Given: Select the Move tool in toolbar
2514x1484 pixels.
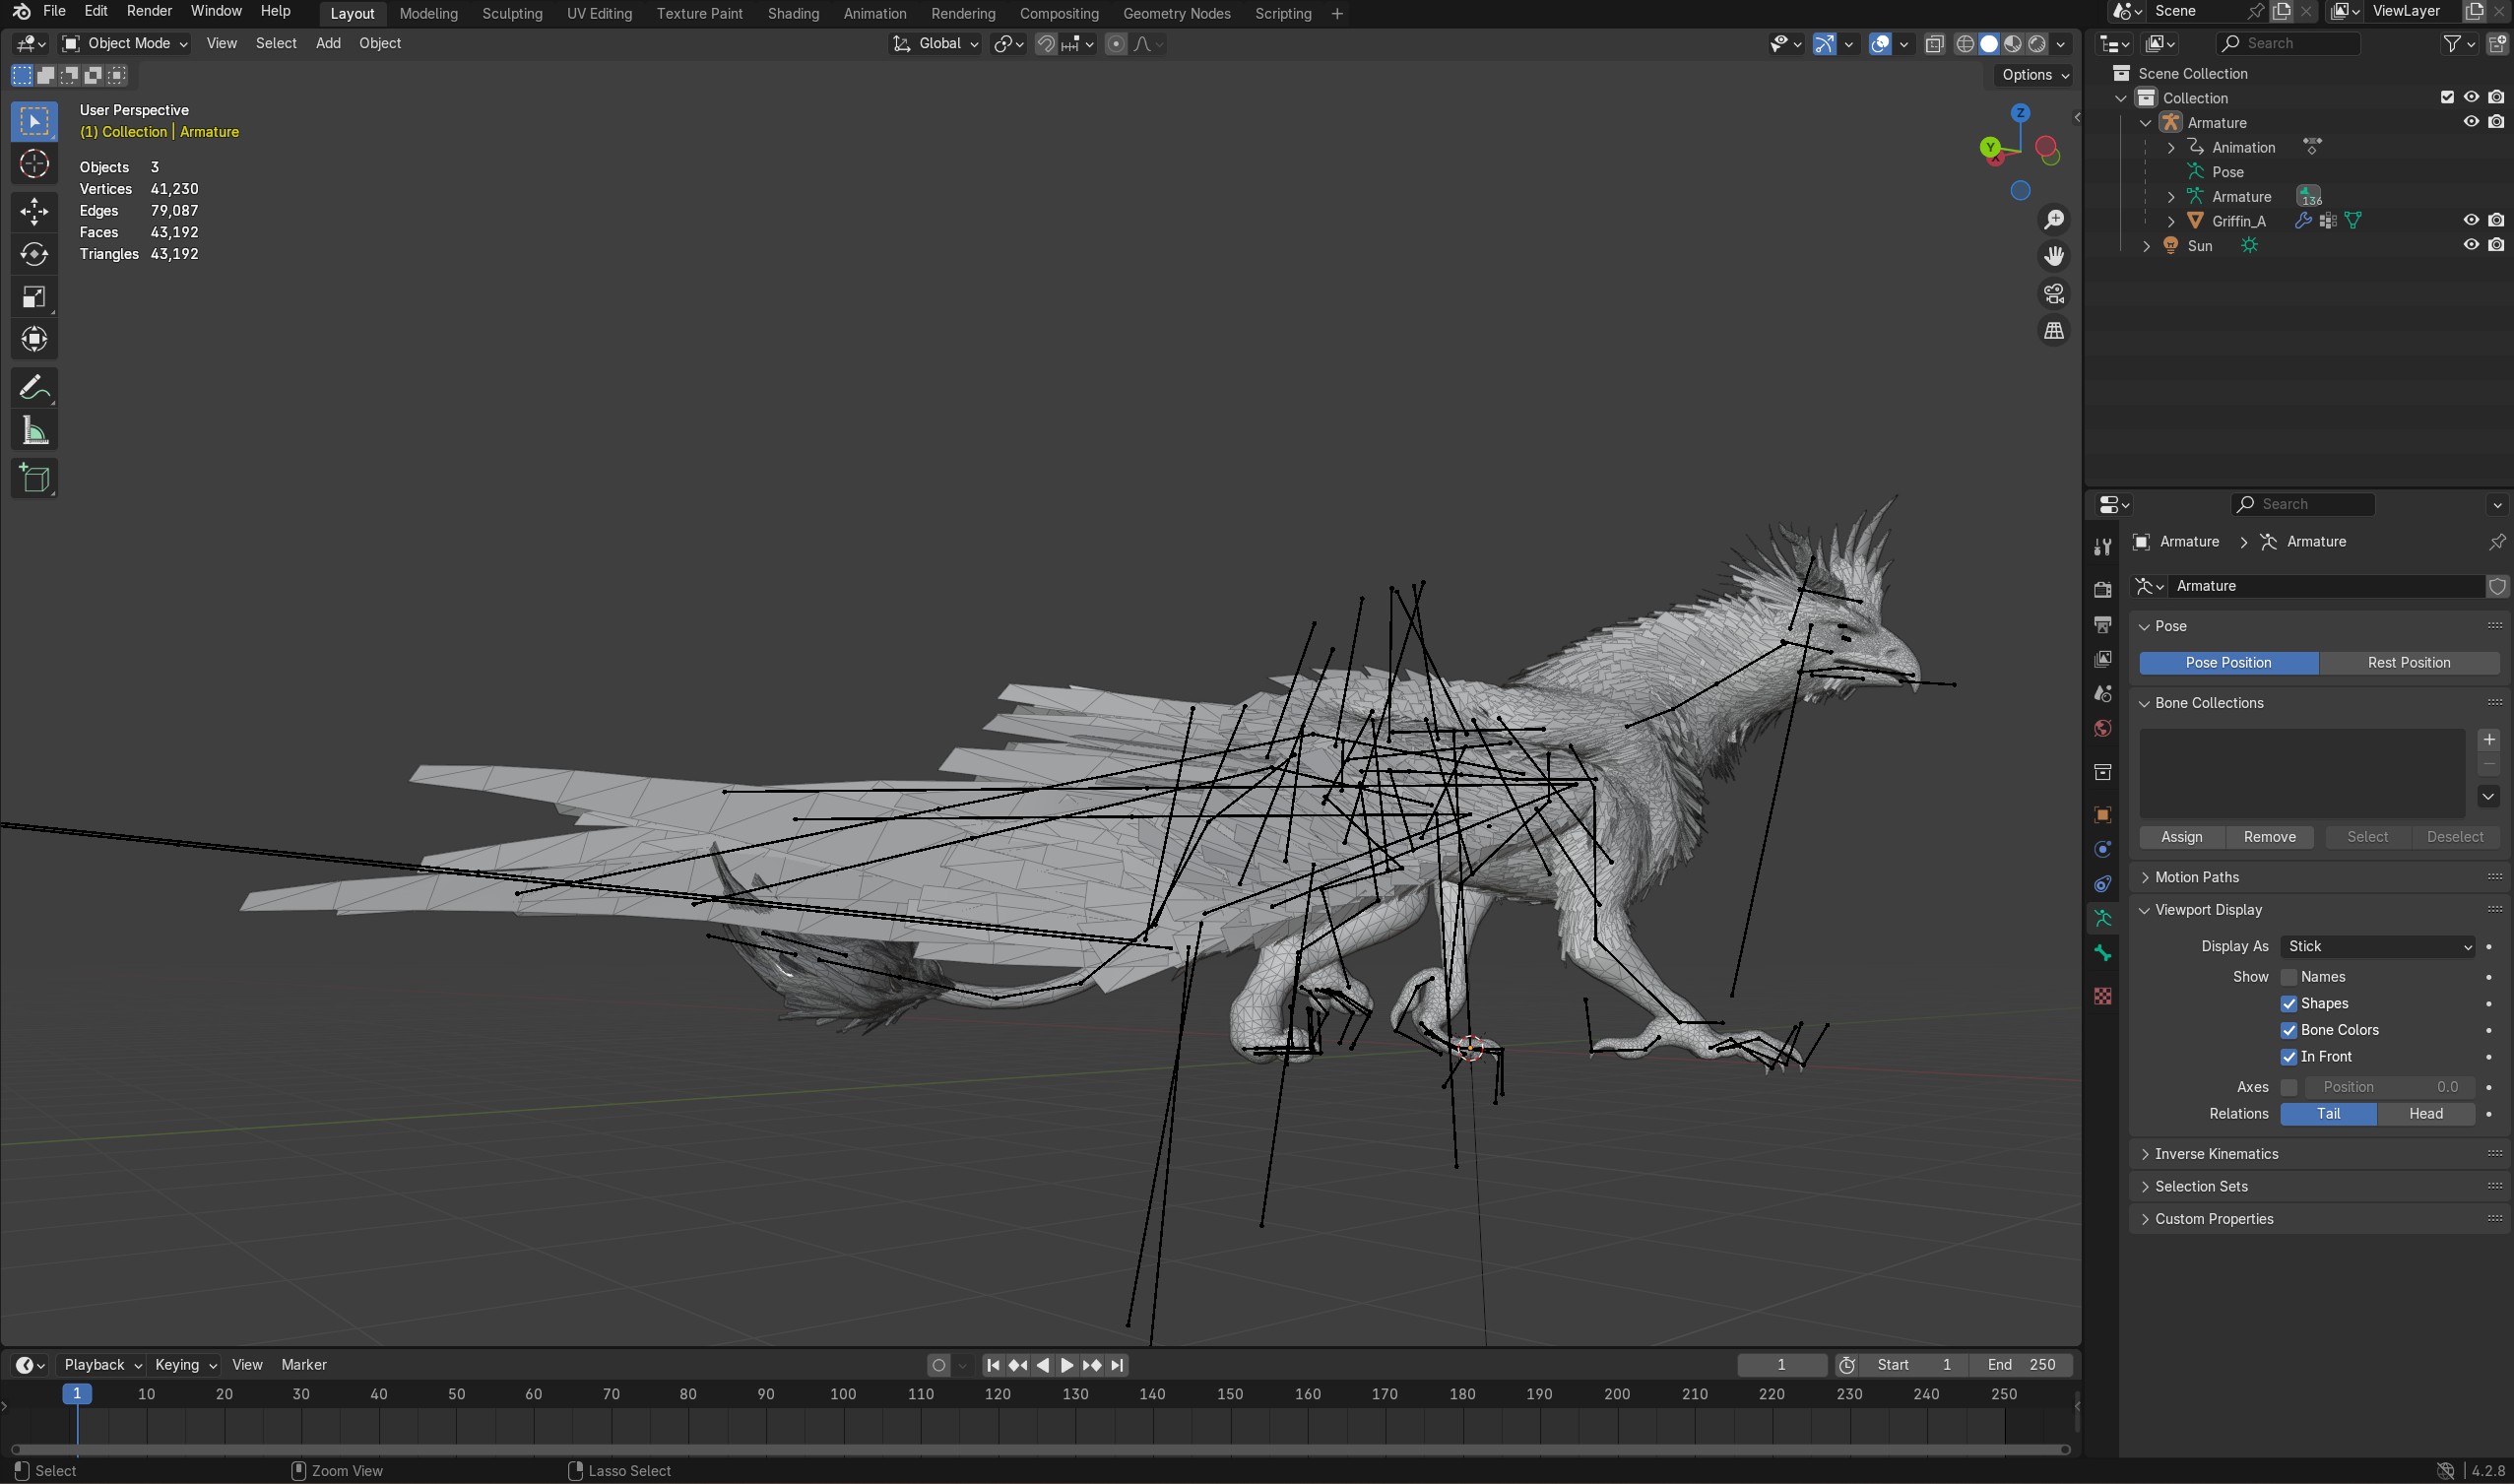Looking at the screenshot, I should 34,211.
